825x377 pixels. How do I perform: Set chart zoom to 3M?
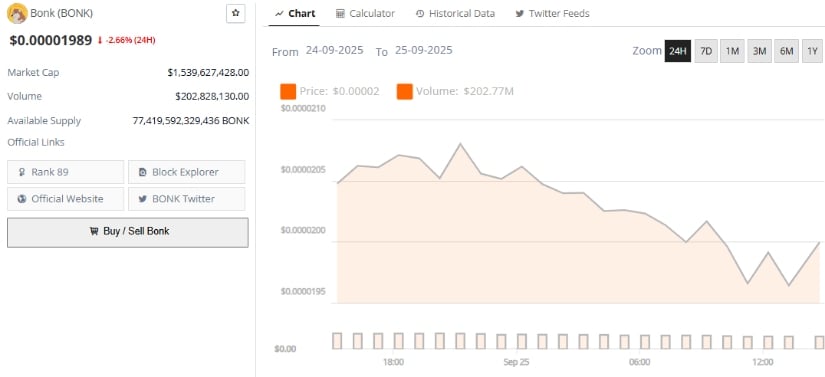pyautogui.click(x=759, y=51)
